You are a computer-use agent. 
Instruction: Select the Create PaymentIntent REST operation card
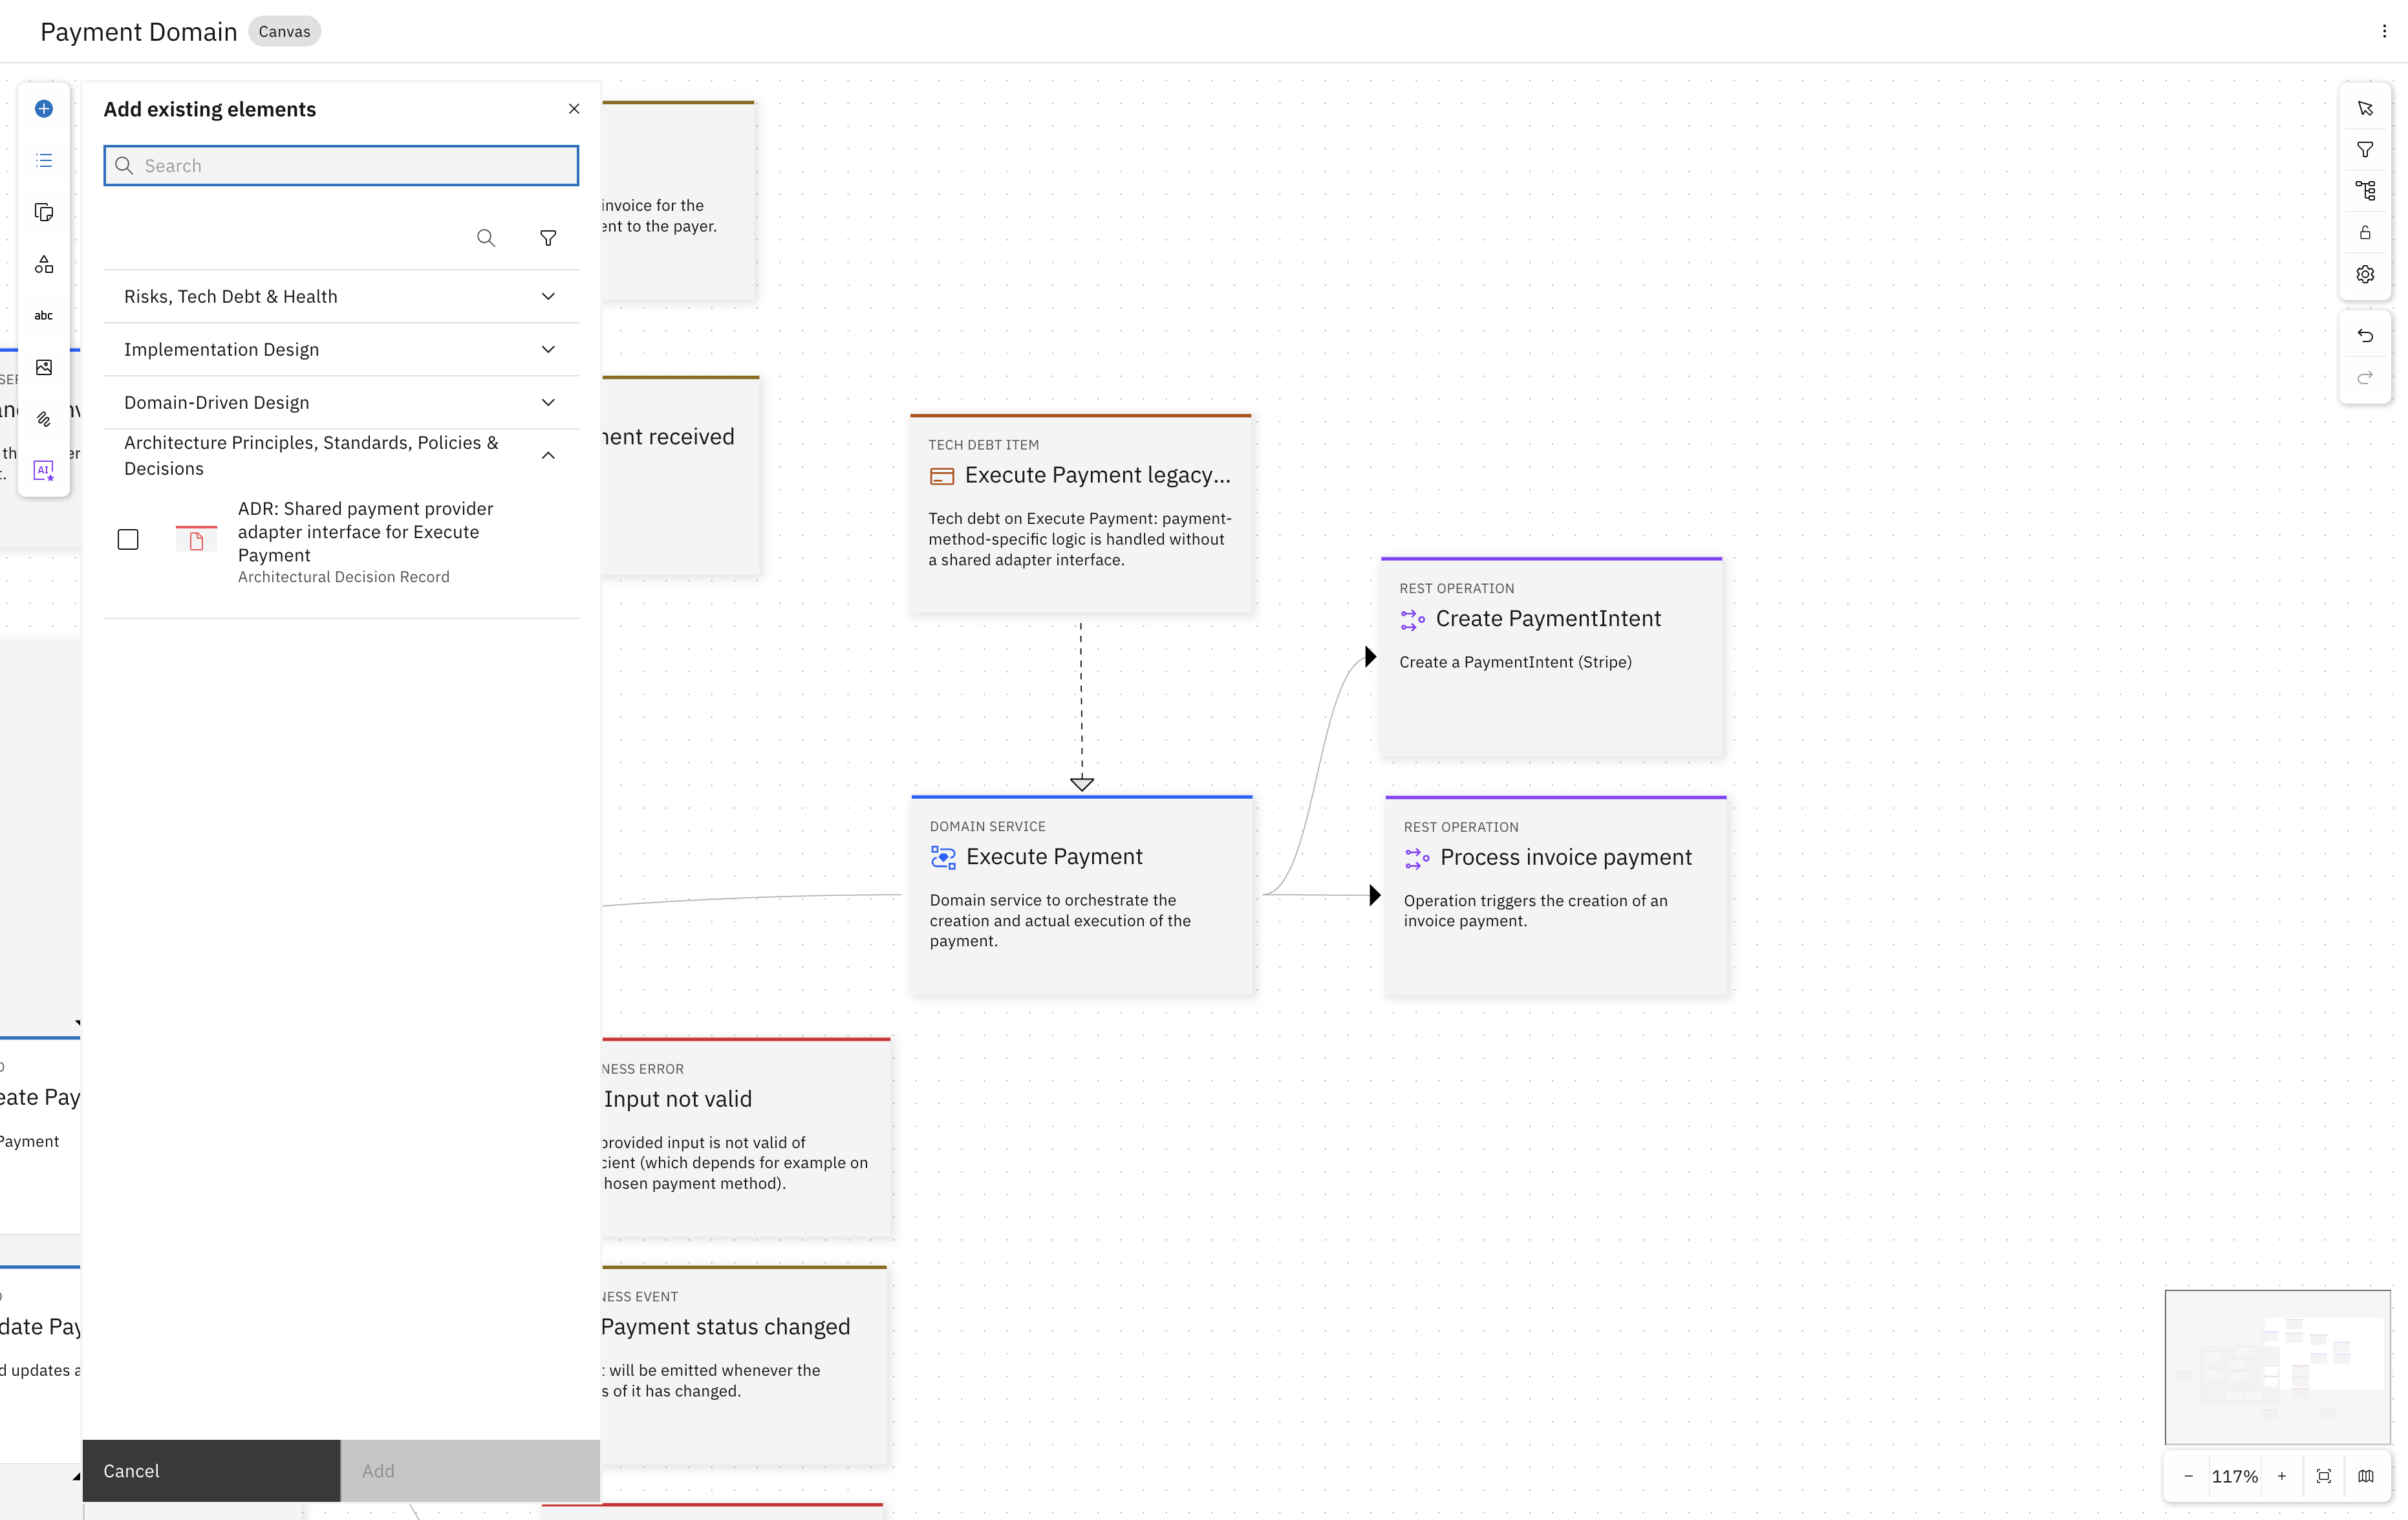click(x=1551, y=656)
